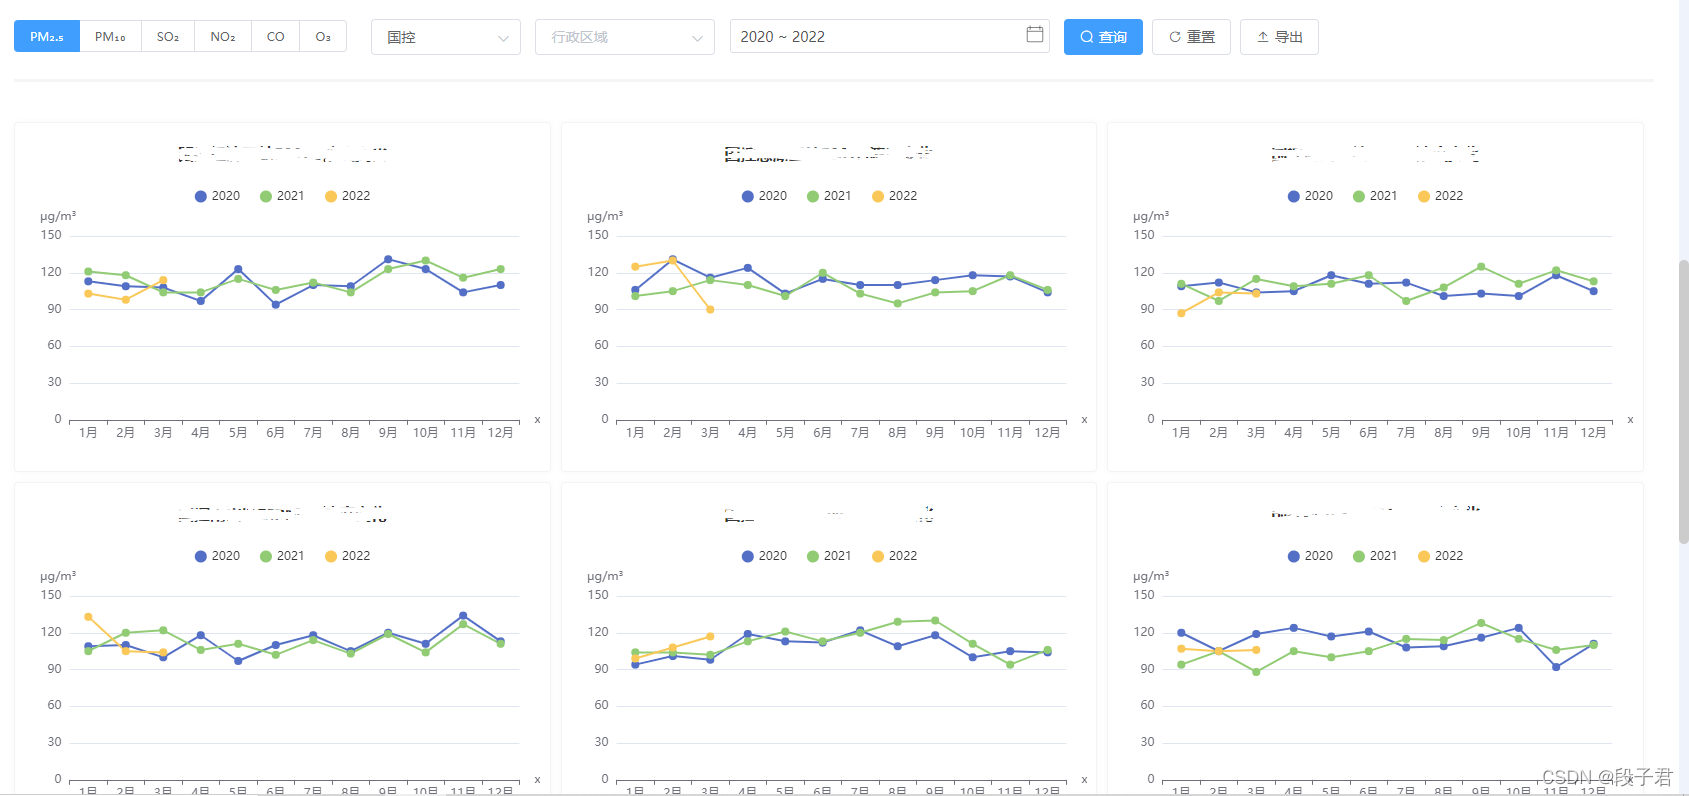1689x796 pixels.
Task: Toggle the 2020 legend in top-right chart
Action: tap(1311, 196)
